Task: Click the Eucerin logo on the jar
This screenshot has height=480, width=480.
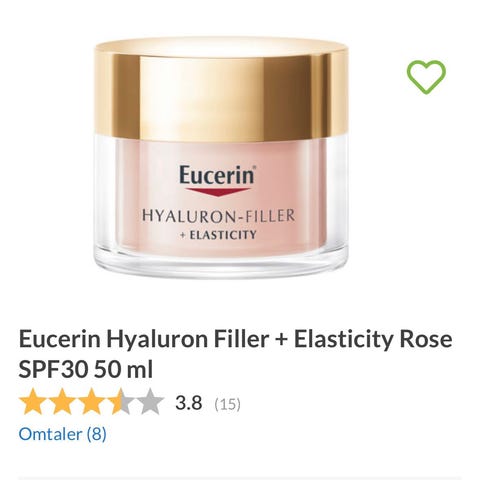Action: click(x=217, y=175)
